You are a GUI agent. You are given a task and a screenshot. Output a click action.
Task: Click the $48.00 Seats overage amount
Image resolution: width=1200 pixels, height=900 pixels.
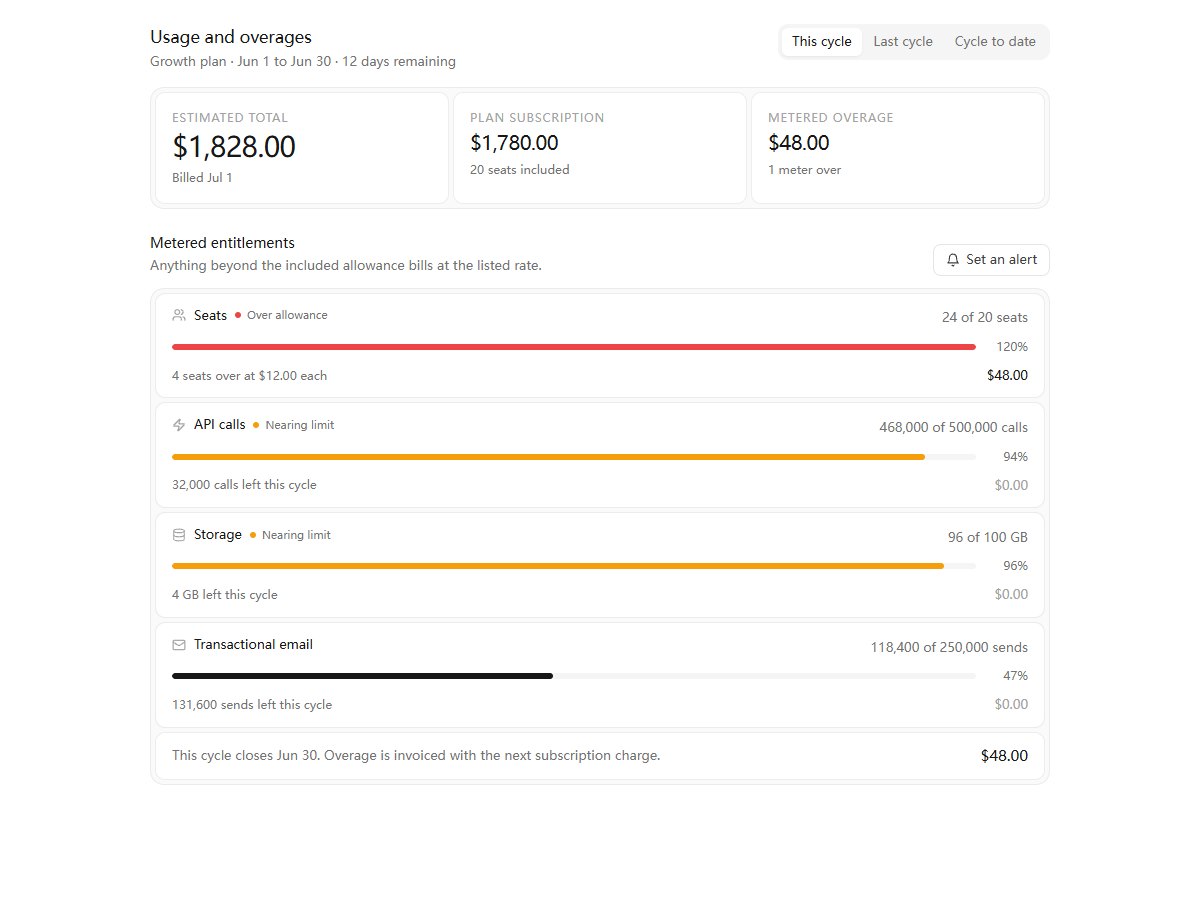(1007, 376)
